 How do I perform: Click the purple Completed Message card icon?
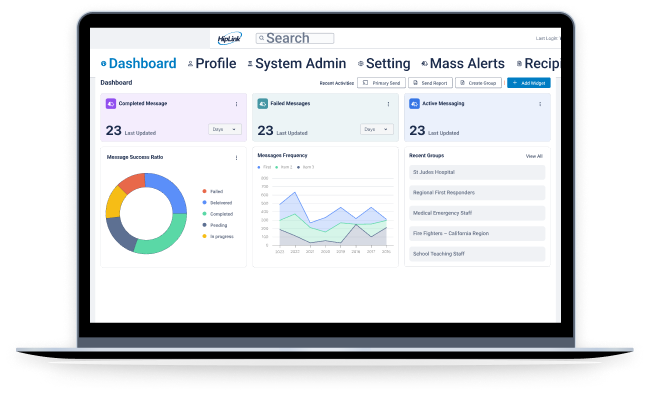click(111, 104)
